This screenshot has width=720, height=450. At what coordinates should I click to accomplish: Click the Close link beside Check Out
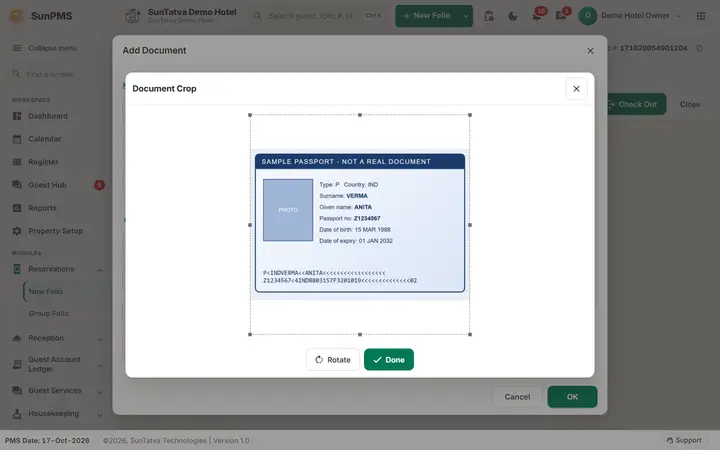(x=690, y=105)
